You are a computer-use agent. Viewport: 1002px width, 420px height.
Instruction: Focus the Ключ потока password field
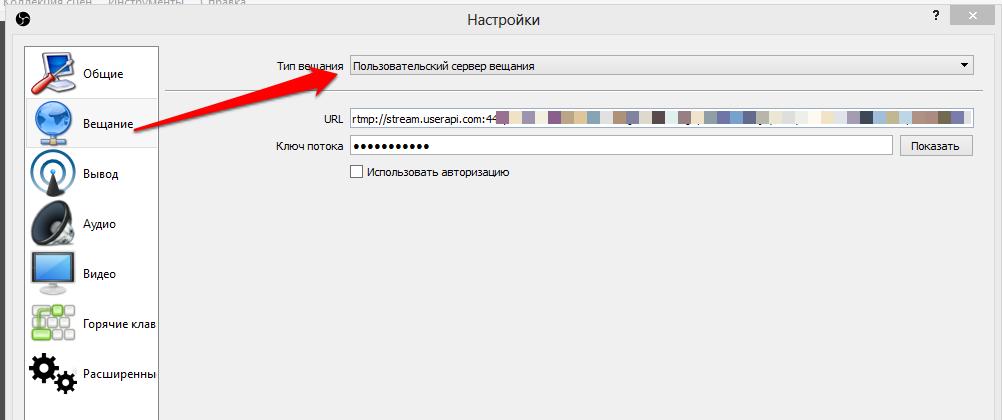point(620,146)
